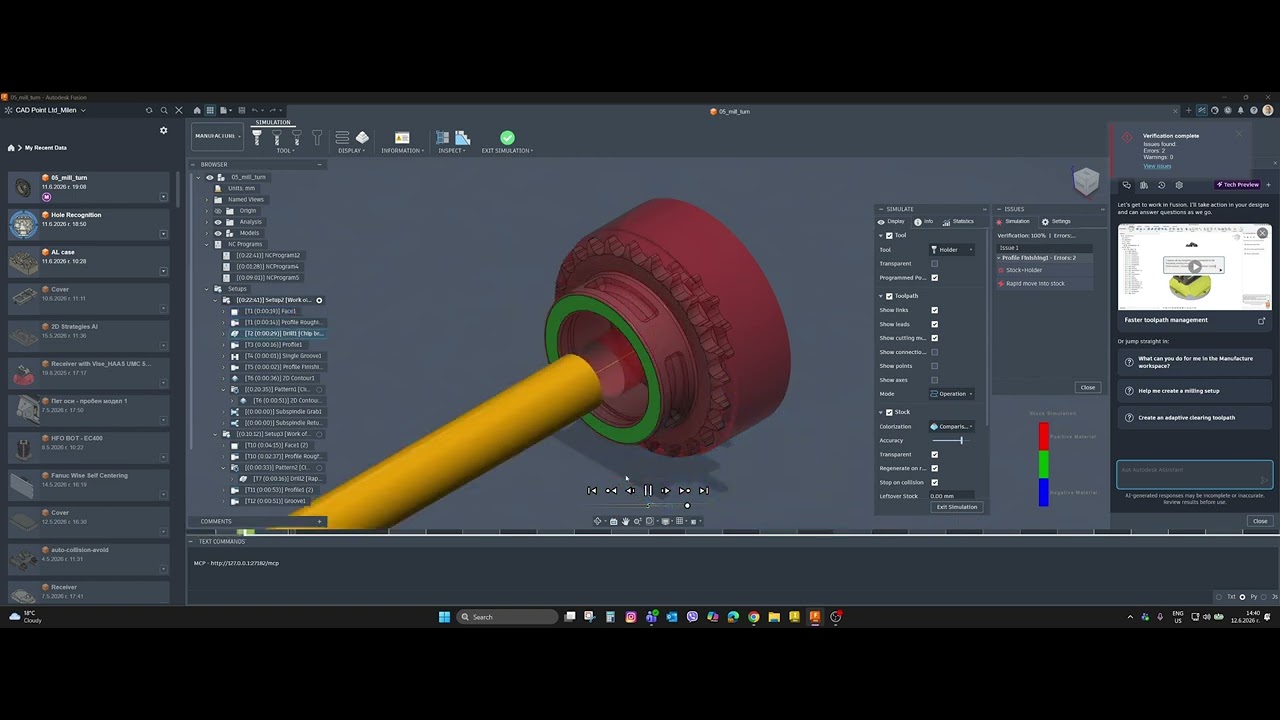The image size is (1280, 720).
Task: Enable Show points checkbox
Action: pyautogui.click(x=934, y=366)
